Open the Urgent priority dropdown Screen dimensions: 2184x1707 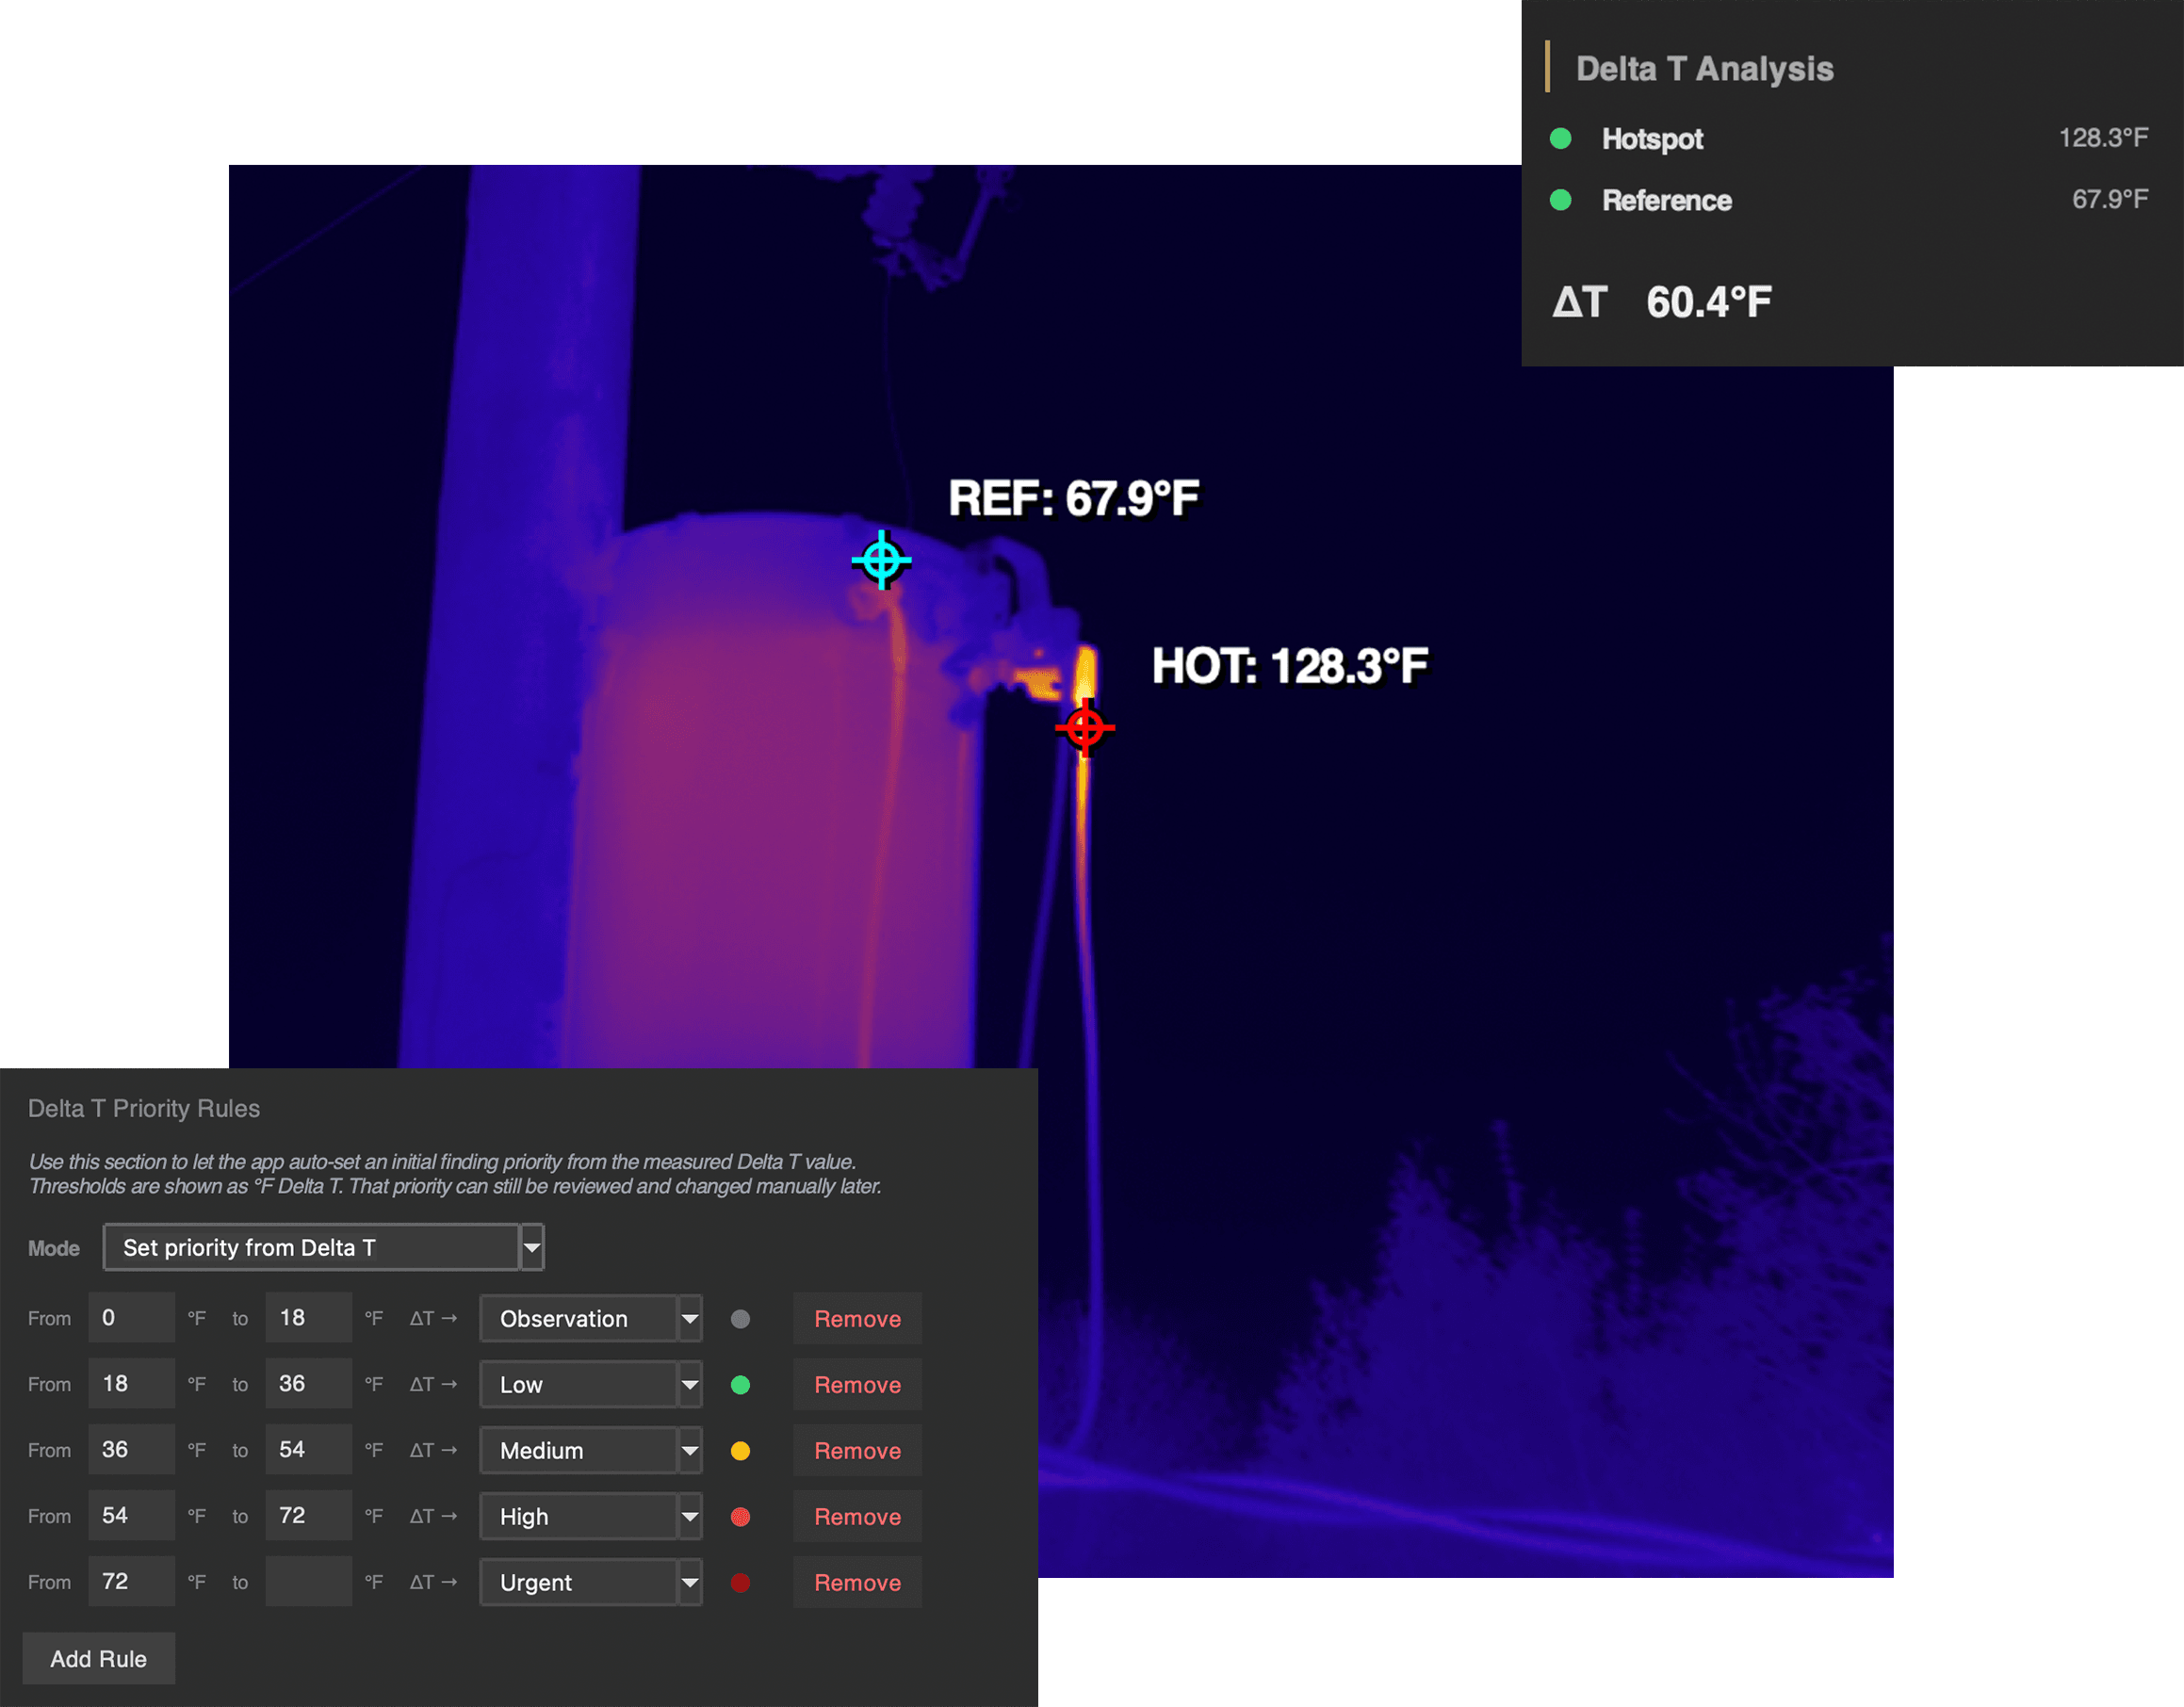[x=590, y=1582]
